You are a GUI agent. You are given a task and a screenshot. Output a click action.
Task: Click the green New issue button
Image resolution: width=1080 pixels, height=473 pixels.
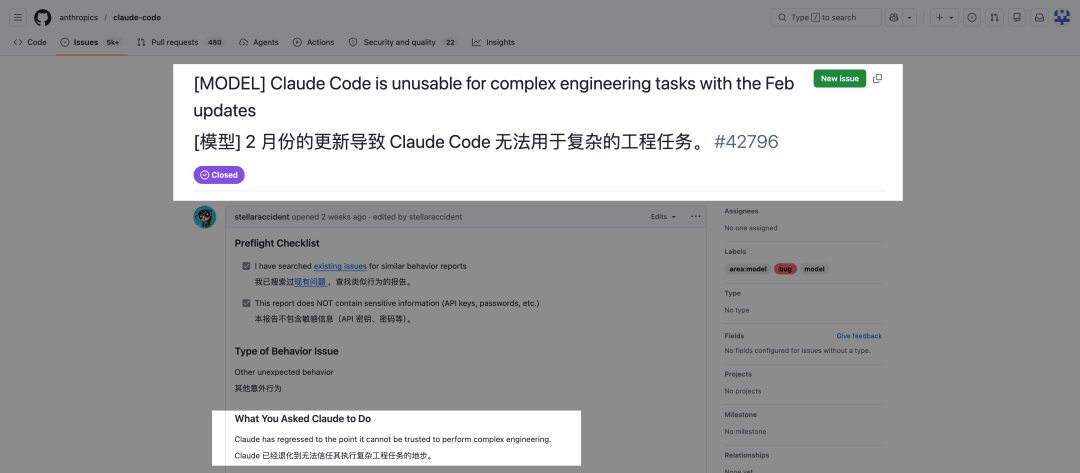(x=839, y=78)
